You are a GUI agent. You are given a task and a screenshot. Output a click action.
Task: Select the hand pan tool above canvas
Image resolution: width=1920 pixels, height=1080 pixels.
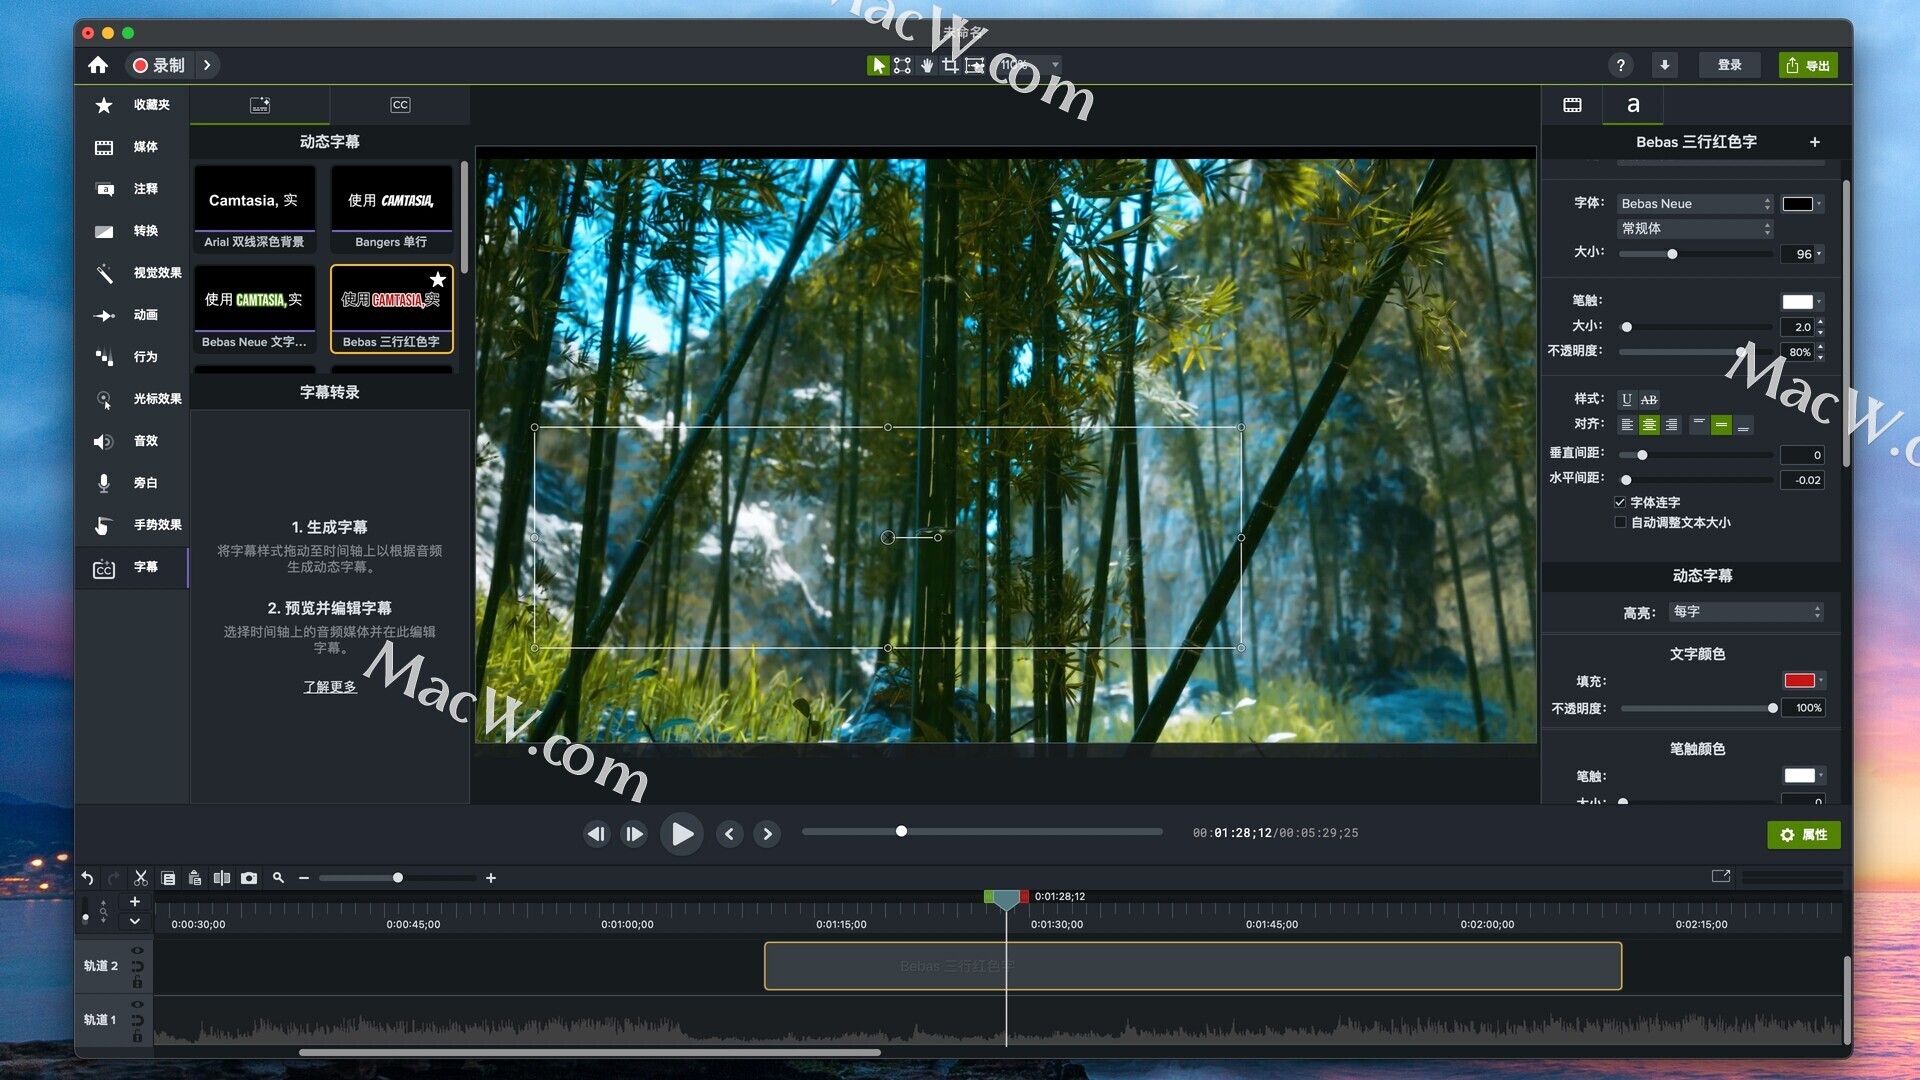tap(927, 65)
